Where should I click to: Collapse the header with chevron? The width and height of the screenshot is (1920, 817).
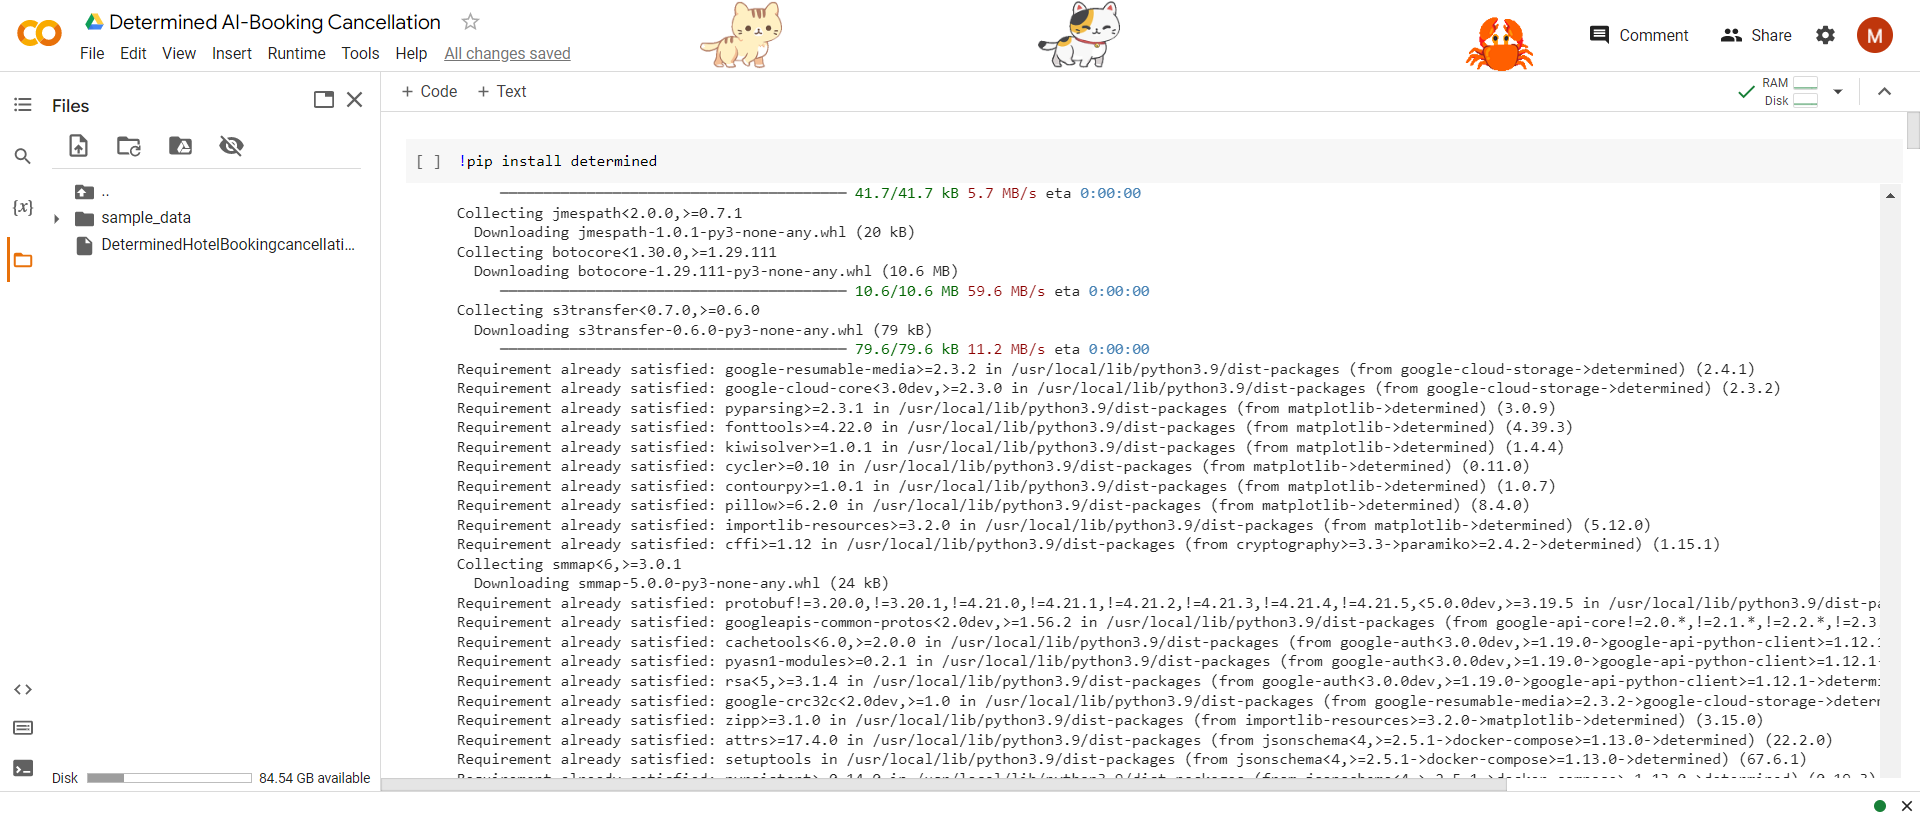pyautogui.click(x=1884, y=91)
